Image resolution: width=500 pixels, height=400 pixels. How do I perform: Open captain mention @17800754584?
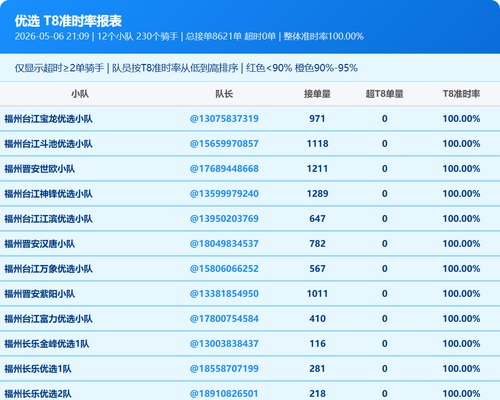(x=224, y=319)
